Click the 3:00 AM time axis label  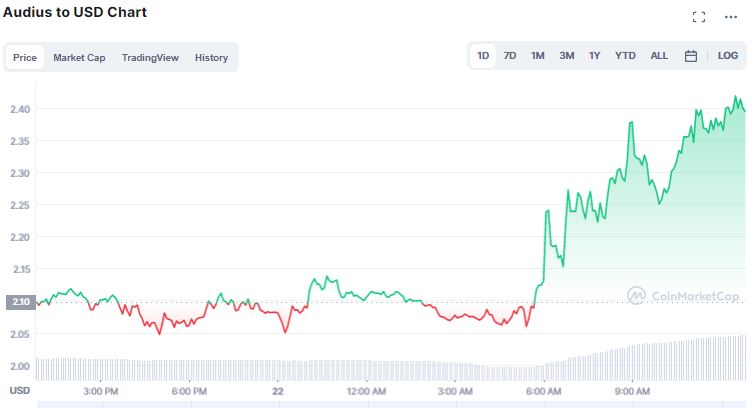(x=455, y=392)
